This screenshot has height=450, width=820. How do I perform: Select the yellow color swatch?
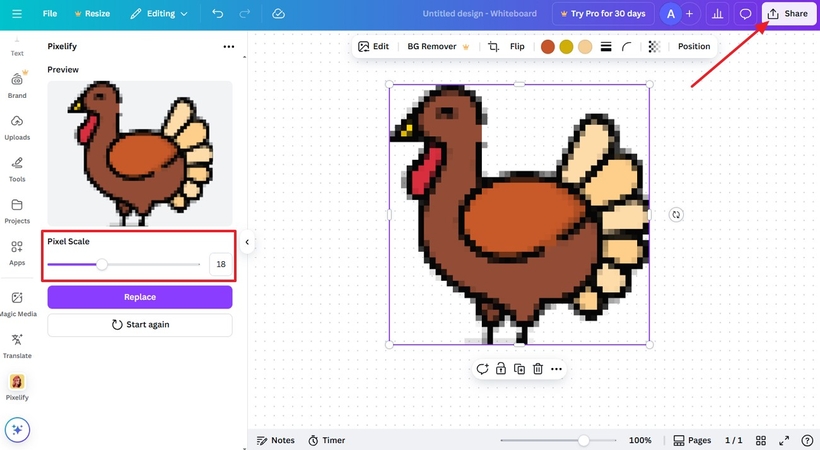566,47
